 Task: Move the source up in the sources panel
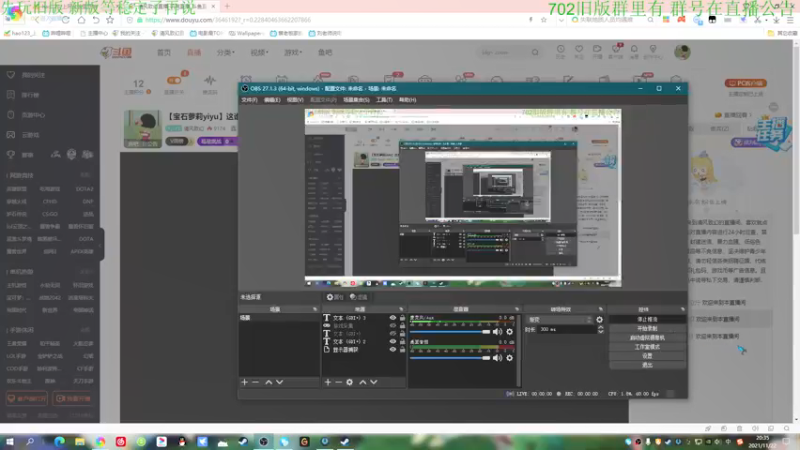363,382
